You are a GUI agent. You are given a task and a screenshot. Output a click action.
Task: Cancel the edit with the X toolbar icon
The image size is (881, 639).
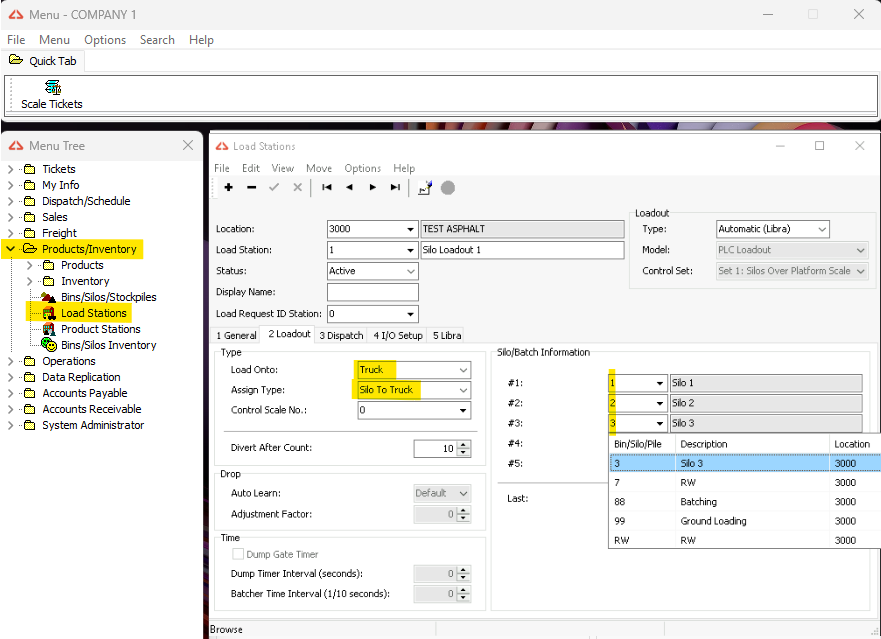click(297, 187)
